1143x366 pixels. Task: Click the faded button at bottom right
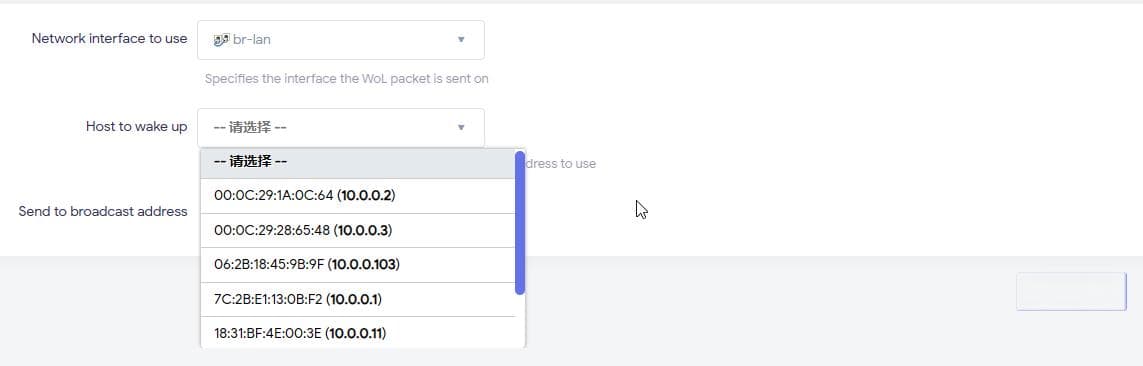click(x=1071, y=292)
